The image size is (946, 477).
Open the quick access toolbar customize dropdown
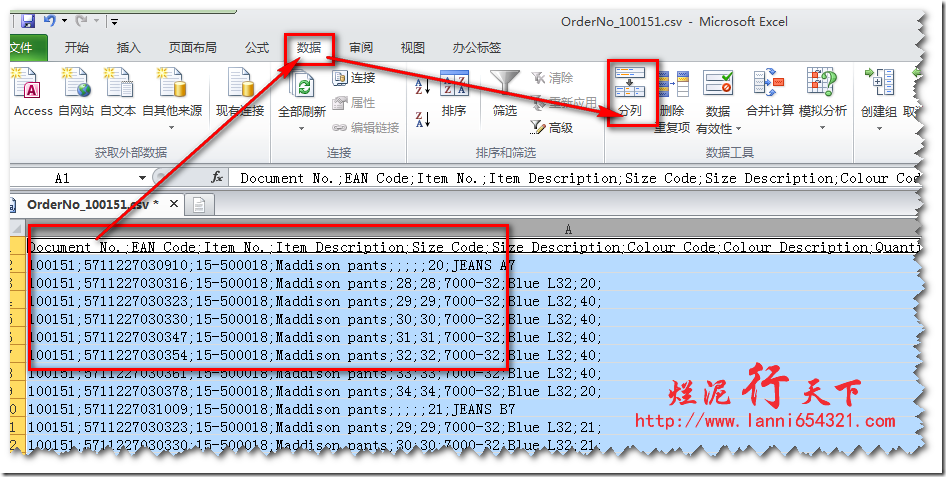(114, 22)
